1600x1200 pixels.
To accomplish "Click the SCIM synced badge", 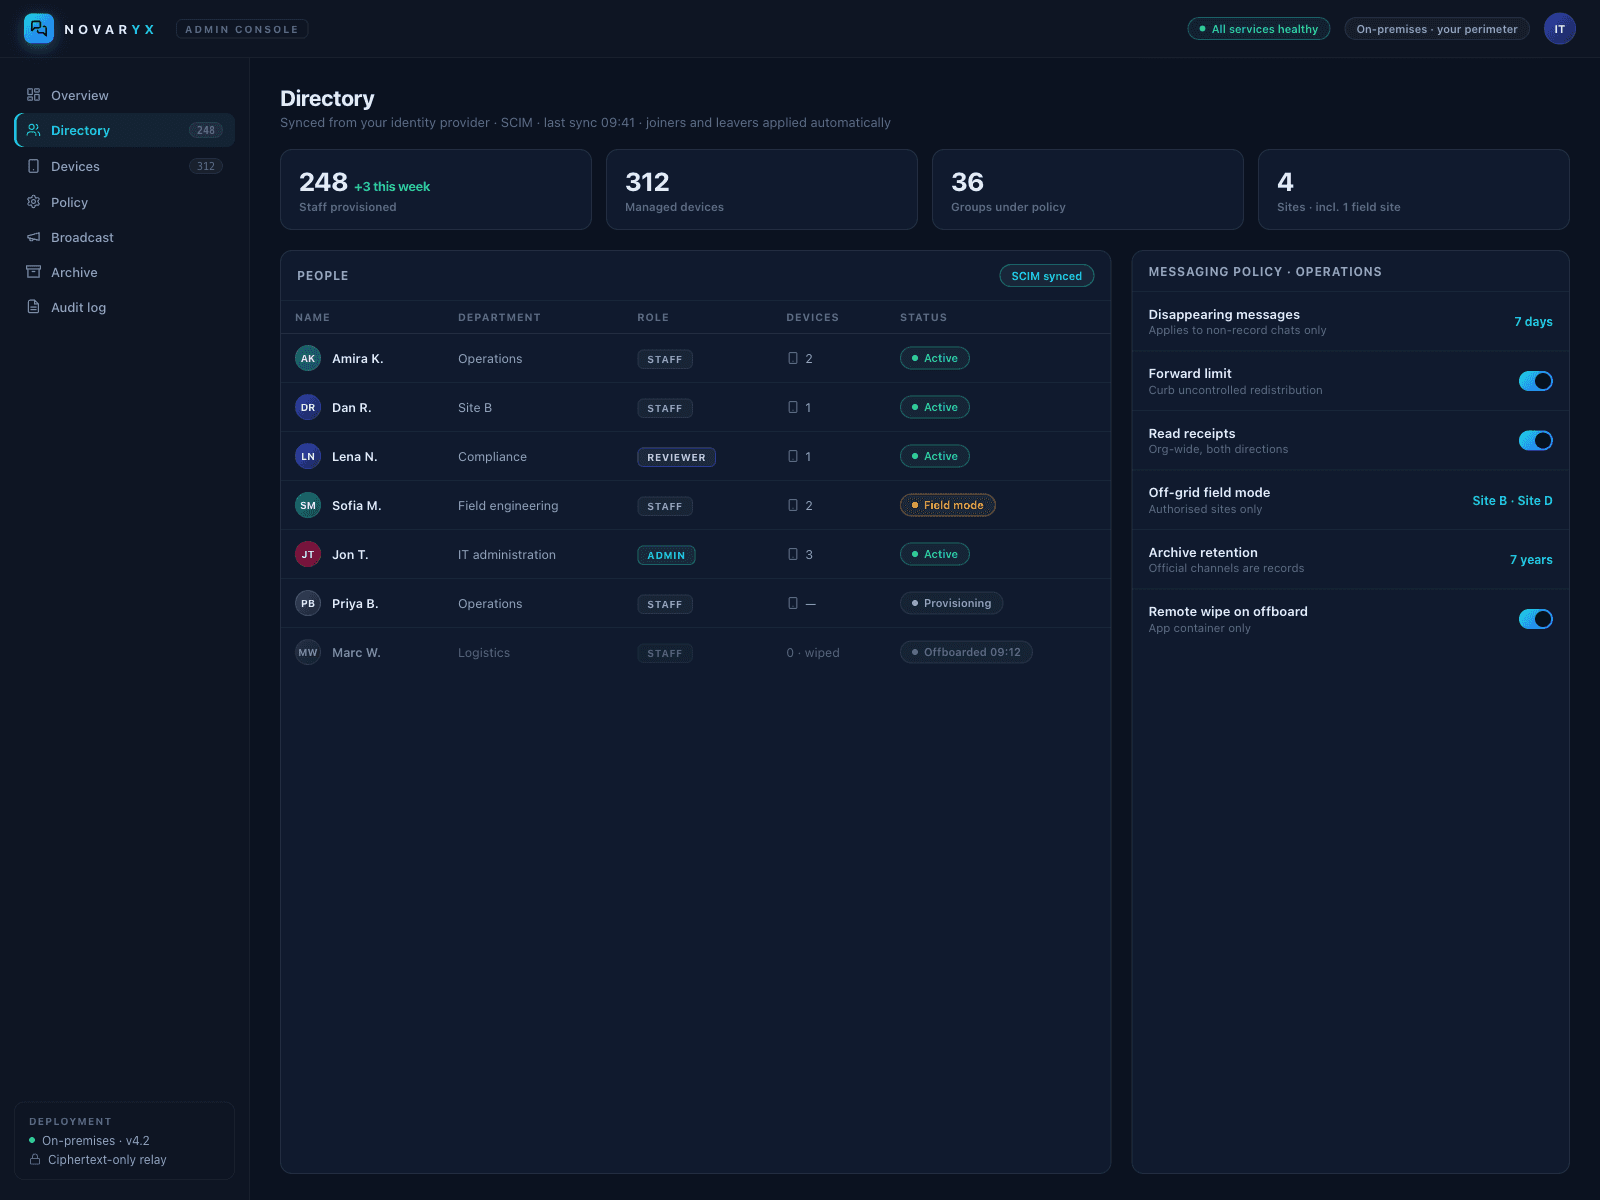I will (1047, 276).
